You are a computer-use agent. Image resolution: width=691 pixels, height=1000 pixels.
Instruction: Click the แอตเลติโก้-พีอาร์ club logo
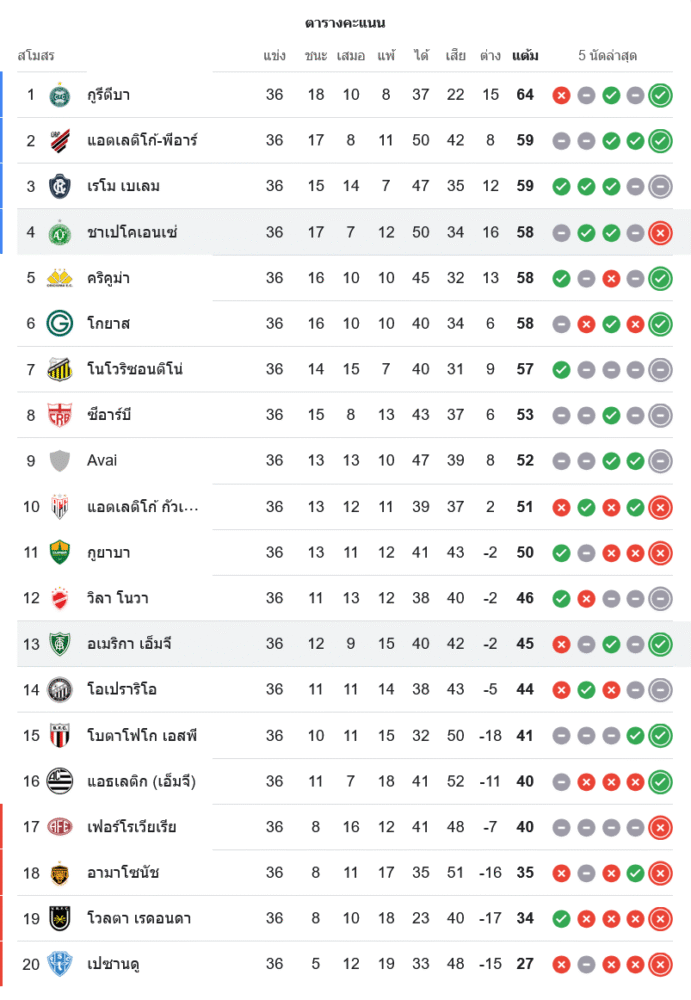[x=59, y=141]
